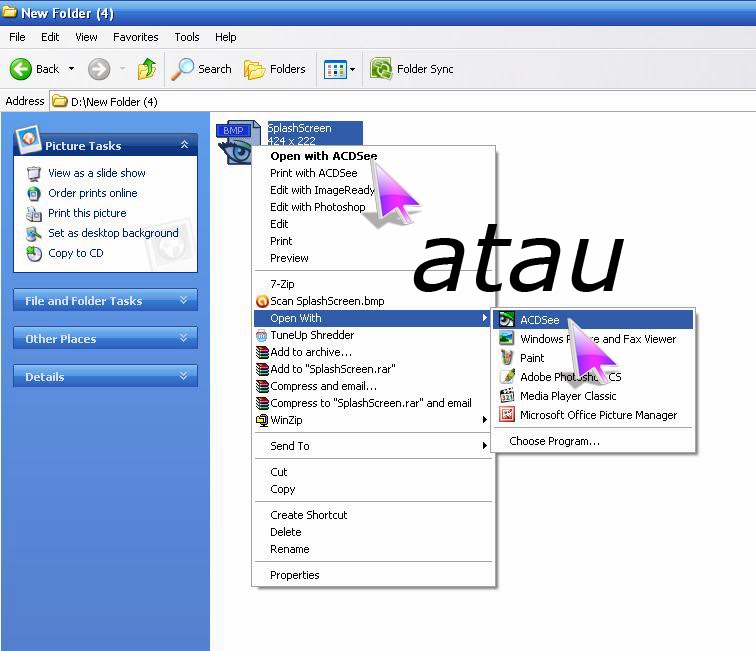The width and height of the screenshot is (756, 651).
Task: Expand the Details panel
Action: tap(184, 376)
